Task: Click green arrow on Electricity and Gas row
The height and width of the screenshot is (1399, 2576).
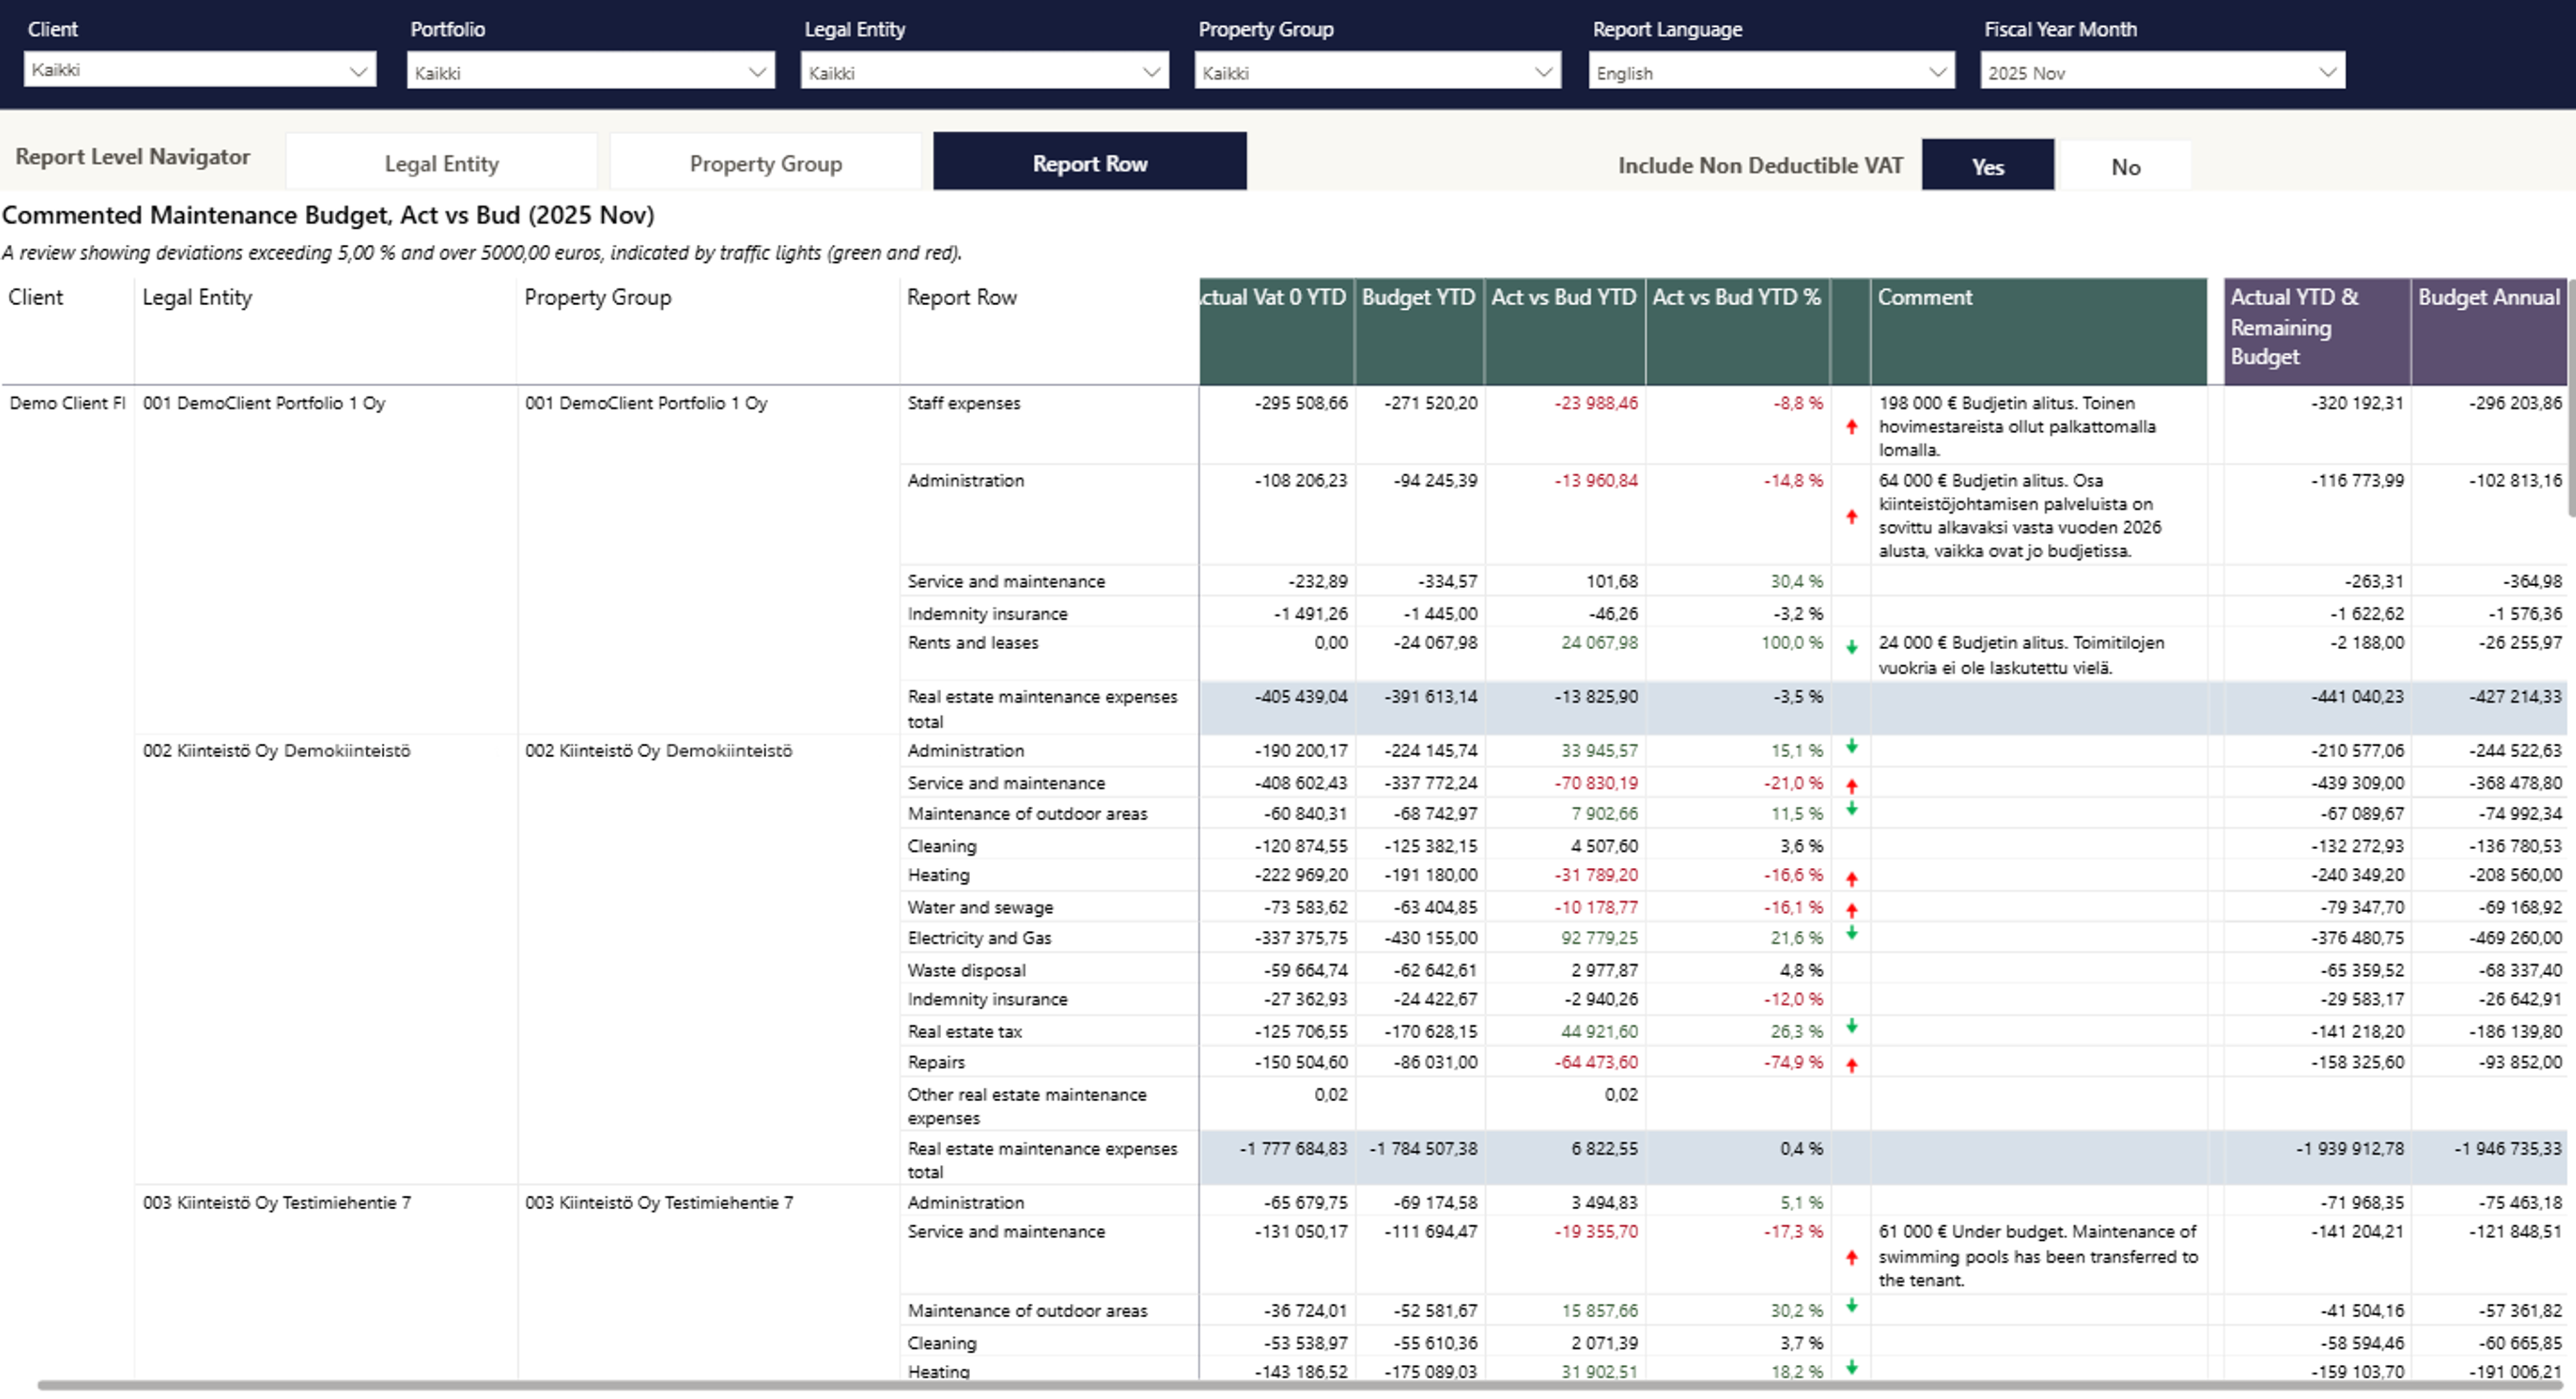Action: (1851, 933)
